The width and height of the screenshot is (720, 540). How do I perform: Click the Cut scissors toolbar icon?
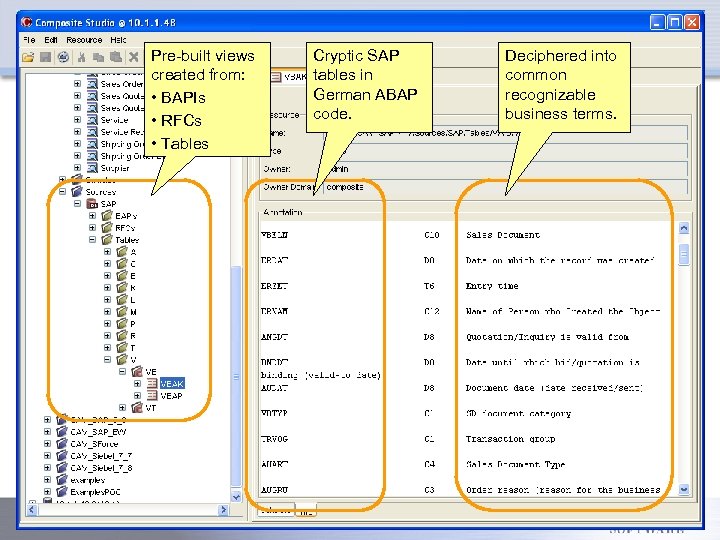(82, 57)
